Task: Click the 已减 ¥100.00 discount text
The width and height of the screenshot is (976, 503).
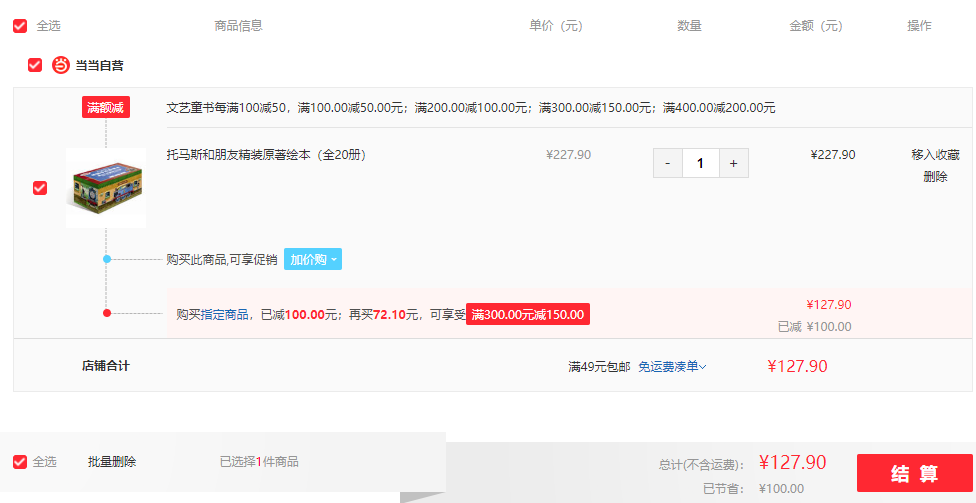Action: pyautogui.click(x=815, y=327)
